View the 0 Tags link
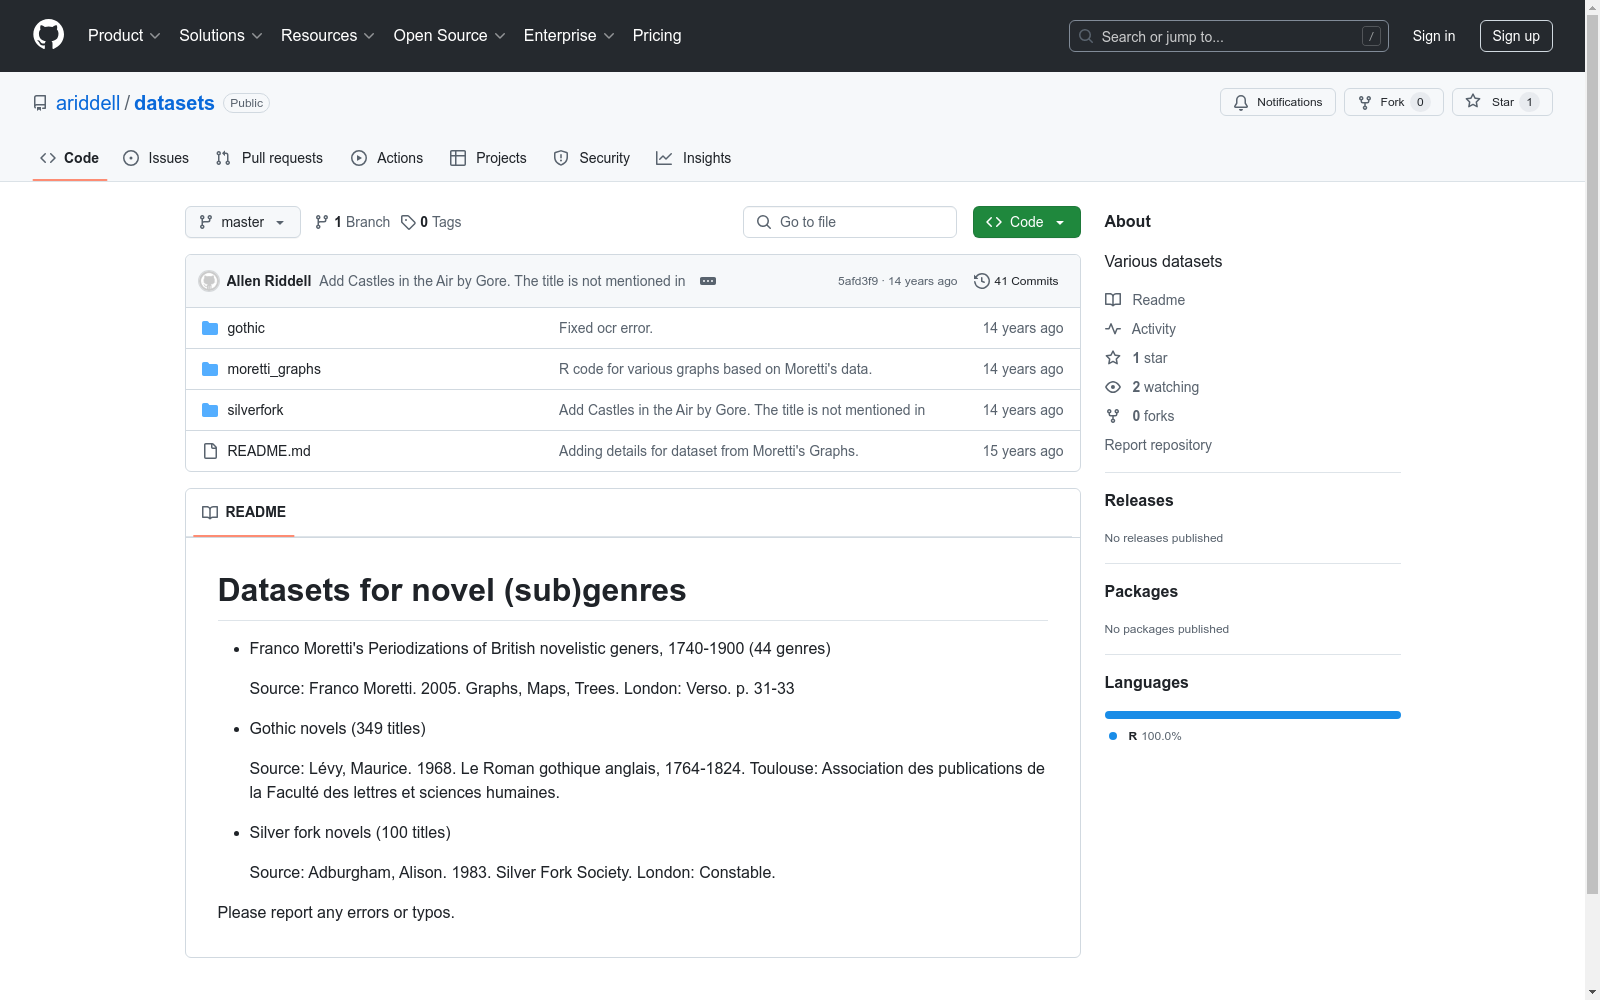 tap(431, 222)
